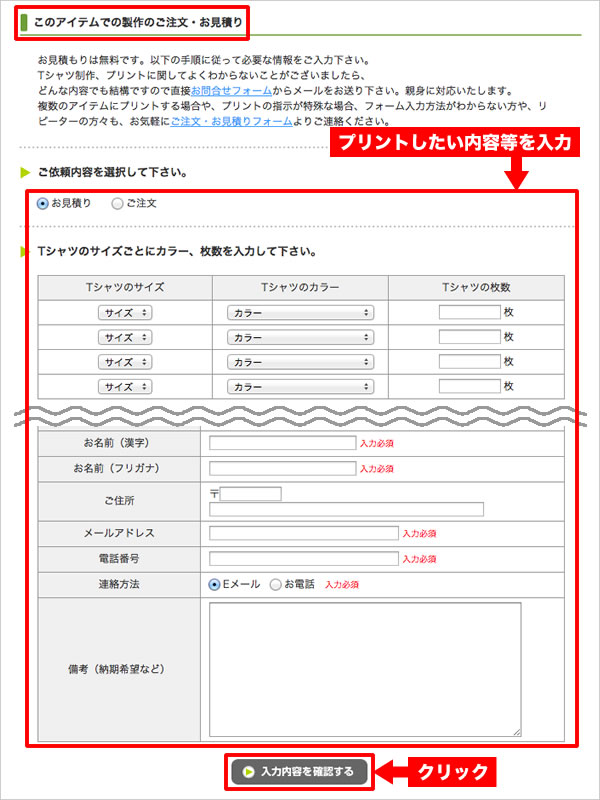Click the 備考（納期希望など） text area
Screen dimensions: 600x800
365,669
